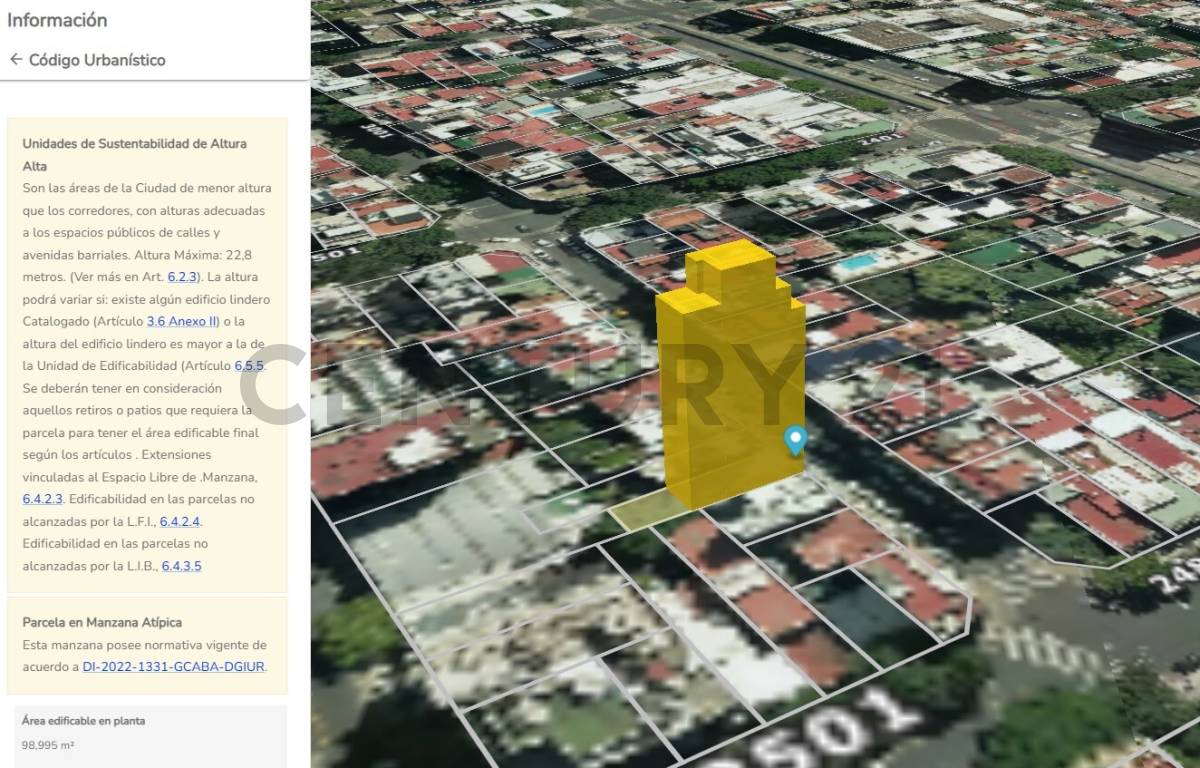Click the Parcela en Manzana Atípica heading

tap(102, 622)
